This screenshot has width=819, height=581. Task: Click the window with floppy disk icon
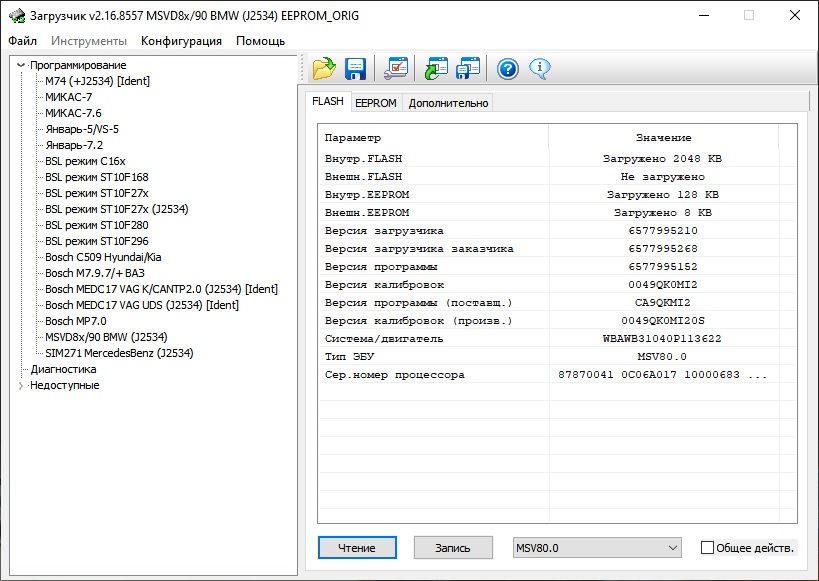tap(467, 69)
